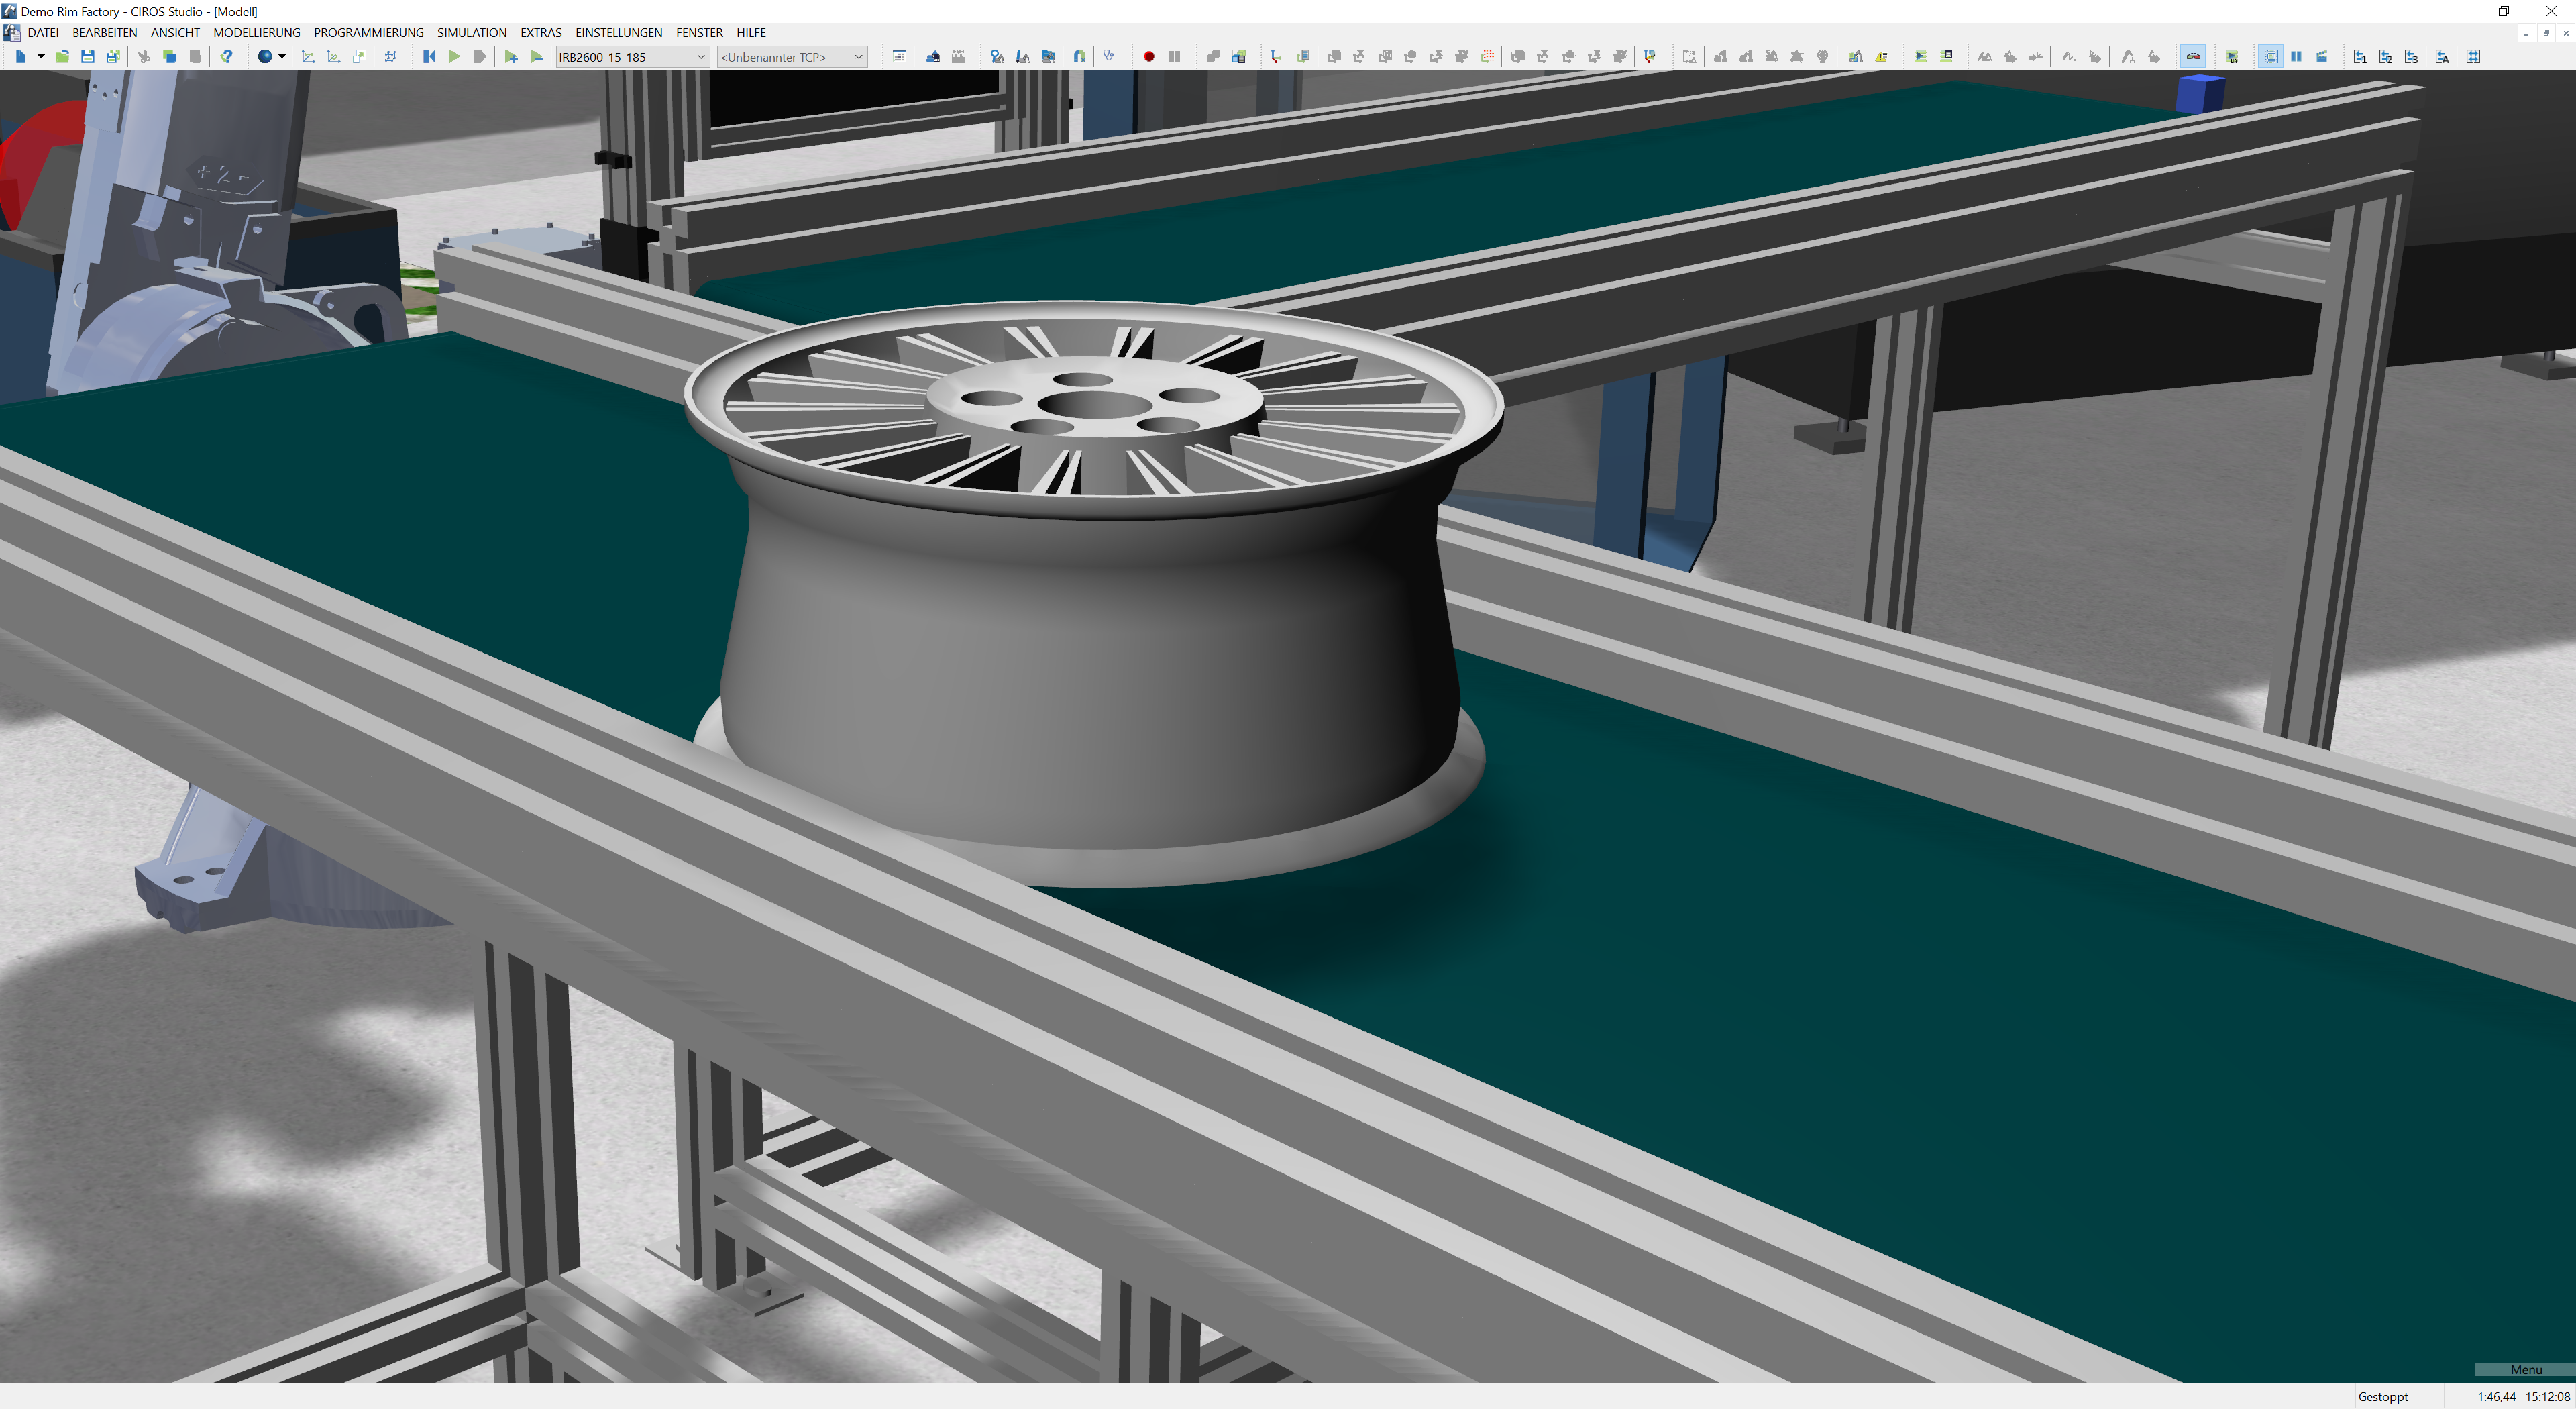The height and width of the screenshot is (1409, 2576).
Task: Toggle the 3D stereo glasses view button
Action: (2192, 57)
